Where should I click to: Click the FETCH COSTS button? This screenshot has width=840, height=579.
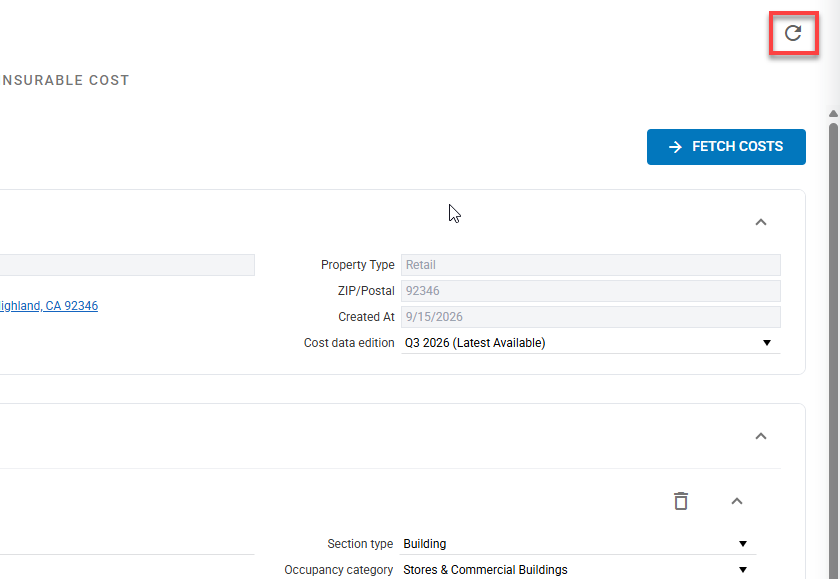coord(726,147)
